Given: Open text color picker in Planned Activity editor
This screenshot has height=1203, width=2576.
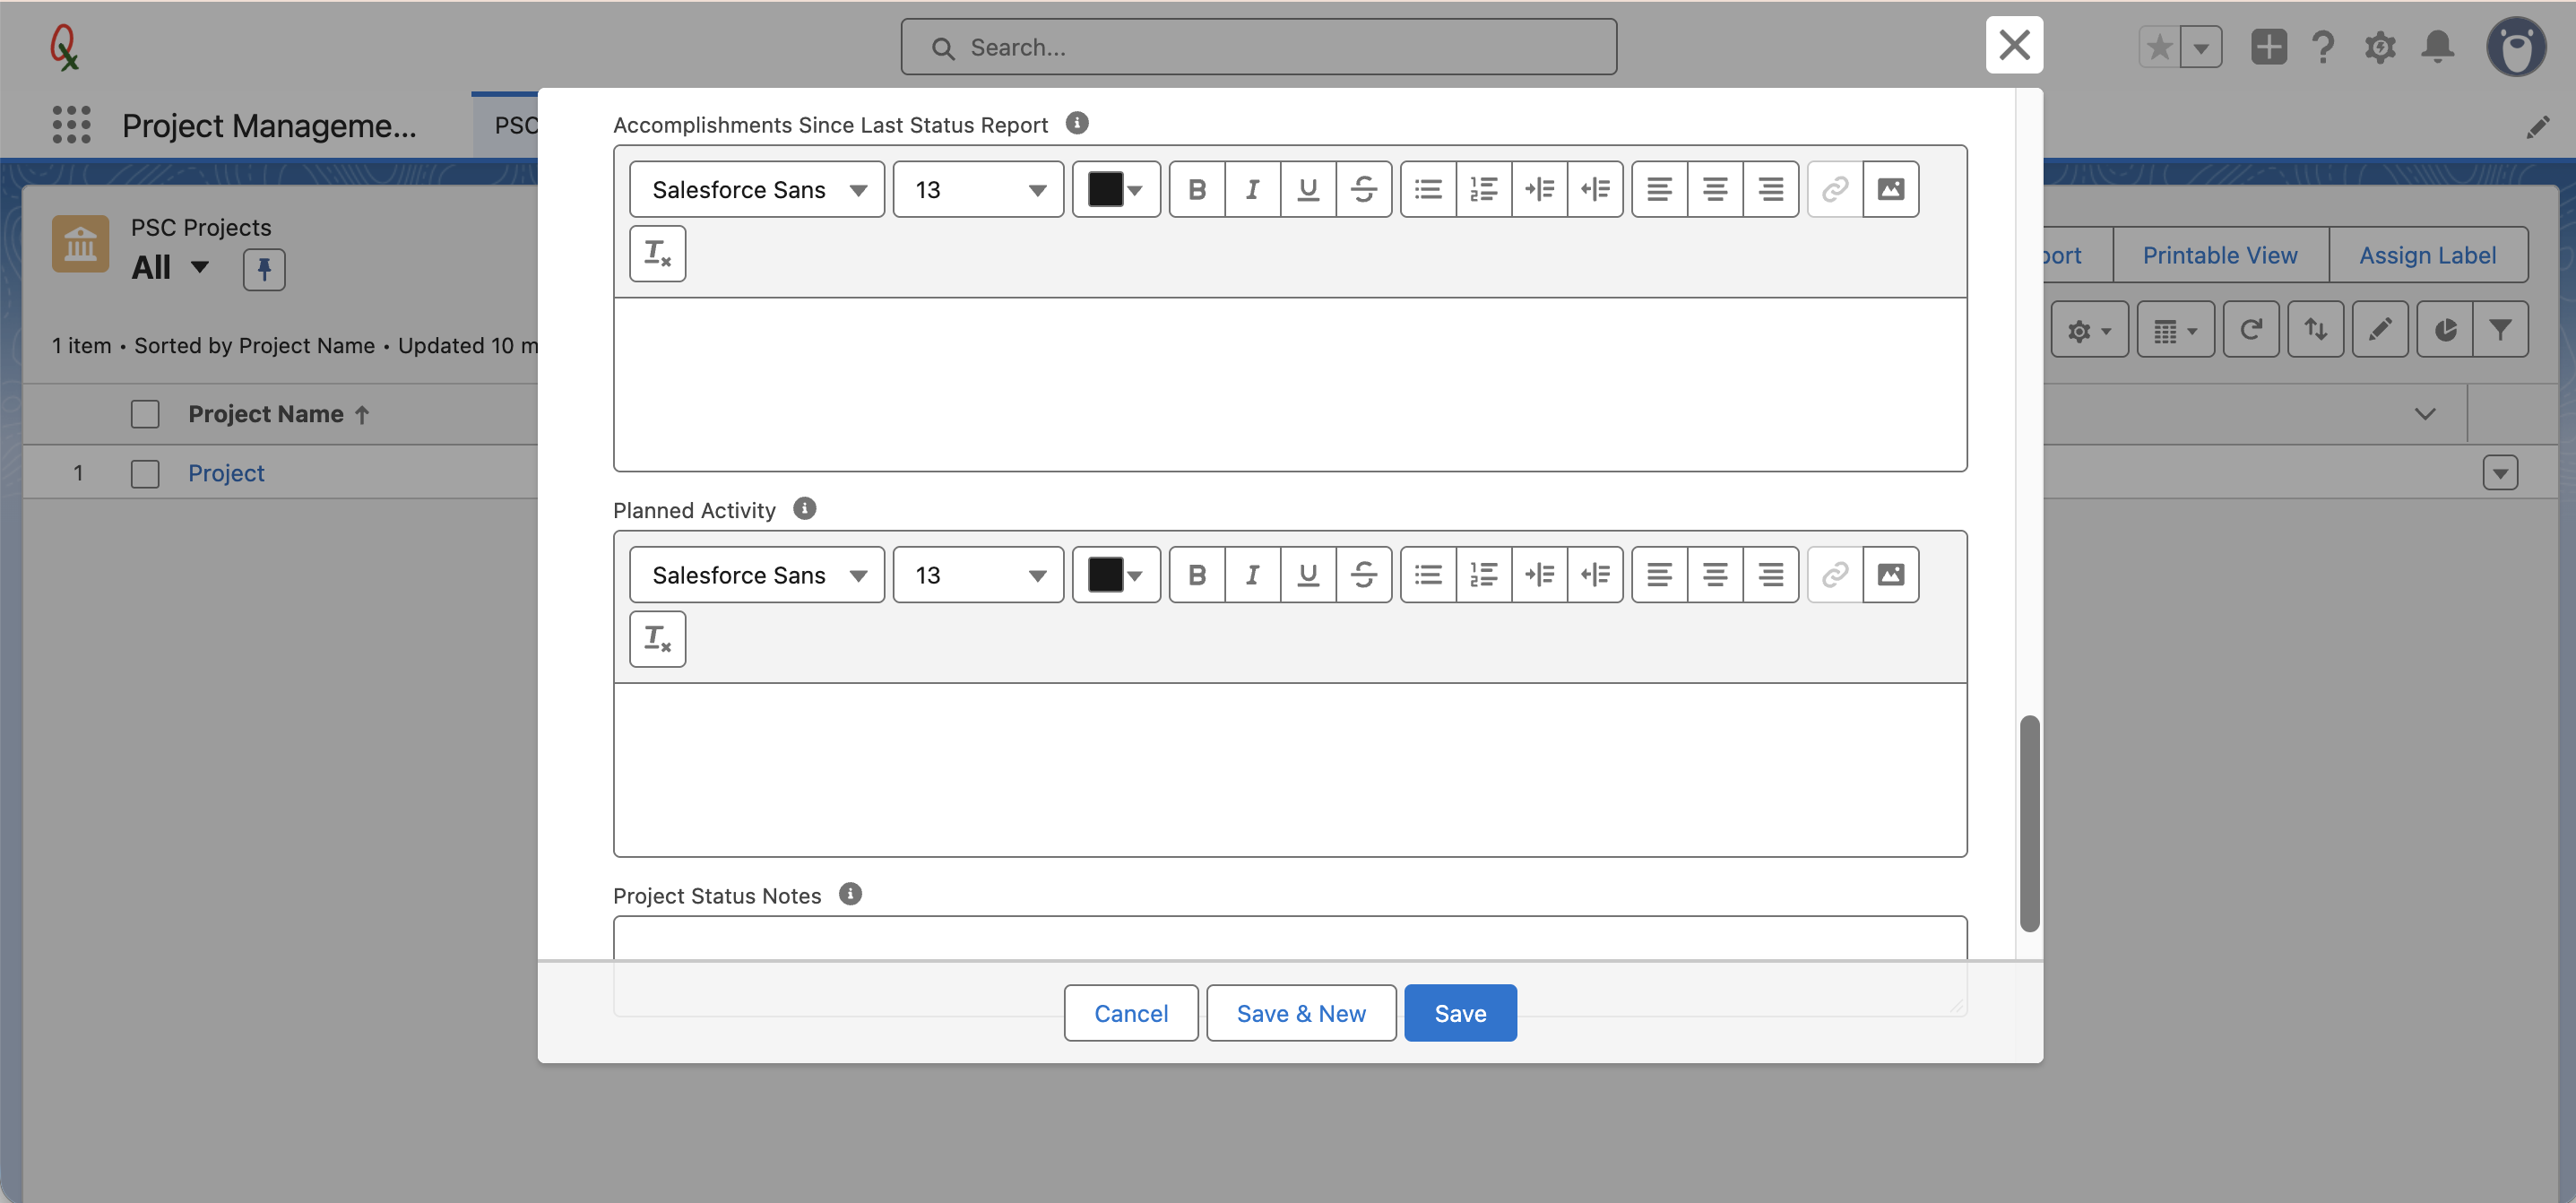Looking at the screenshot, I should point(1116,575).
